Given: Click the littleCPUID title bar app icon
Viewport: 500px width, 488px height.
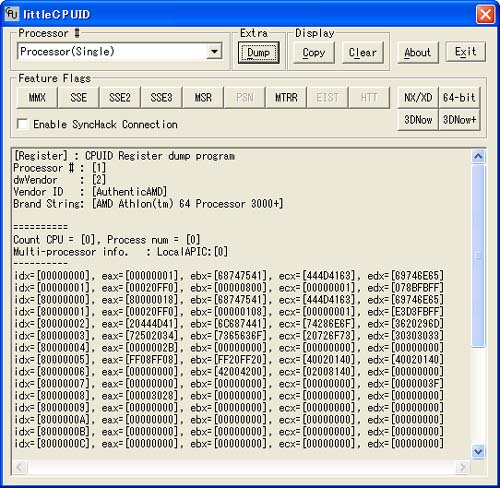Looking at the screenshot, I should 12,14.
